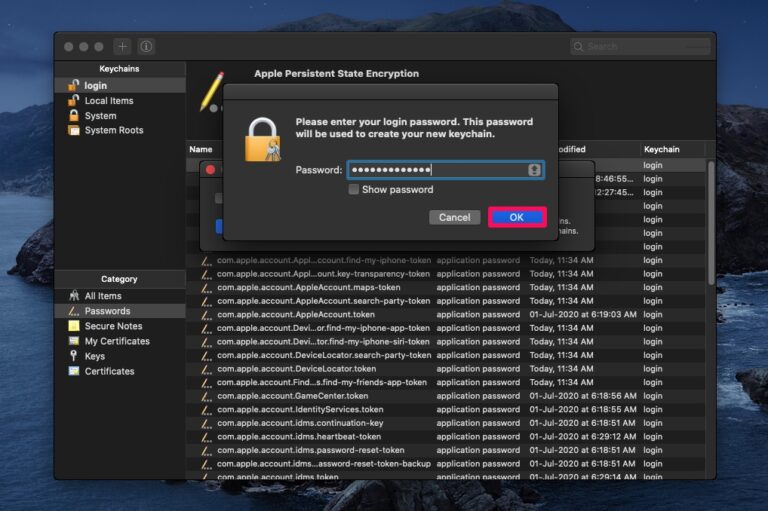Select com.apple.account.idms.heartbeat-token row
Image resolution: width=768 pixels, height=511 pixels.
(446, 437)
